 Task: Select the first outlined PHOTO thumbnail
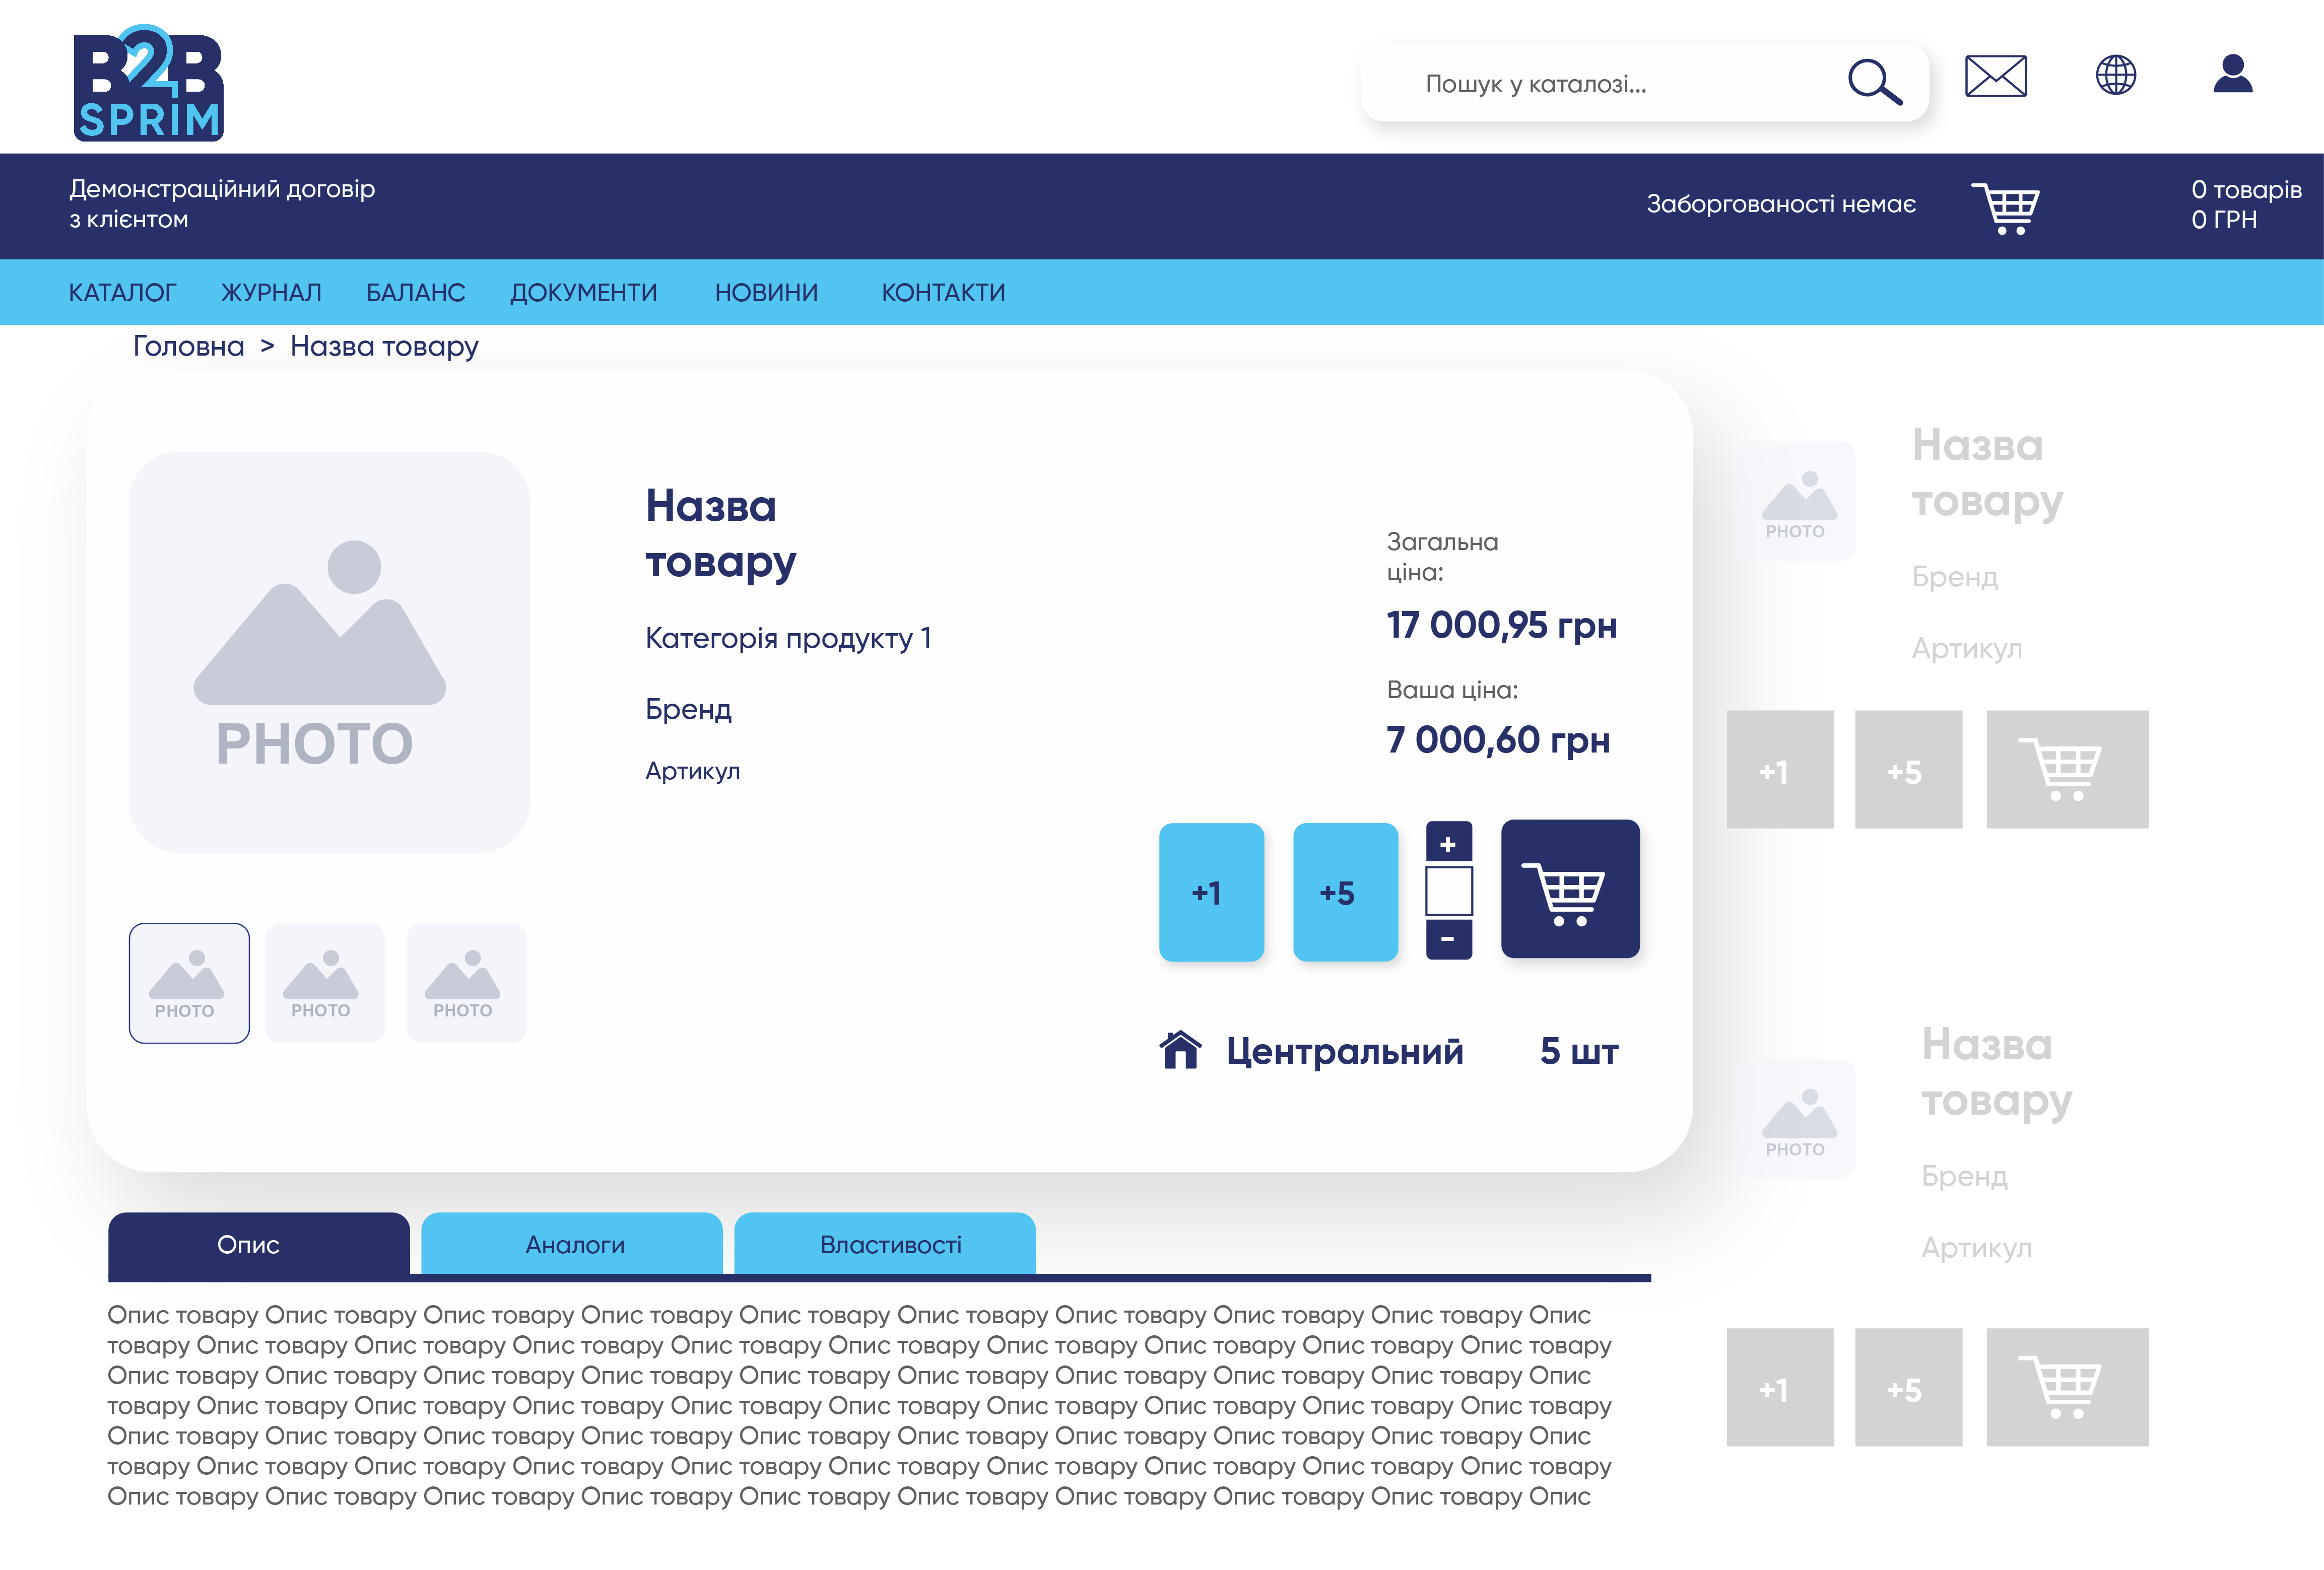tap(189, 983)
